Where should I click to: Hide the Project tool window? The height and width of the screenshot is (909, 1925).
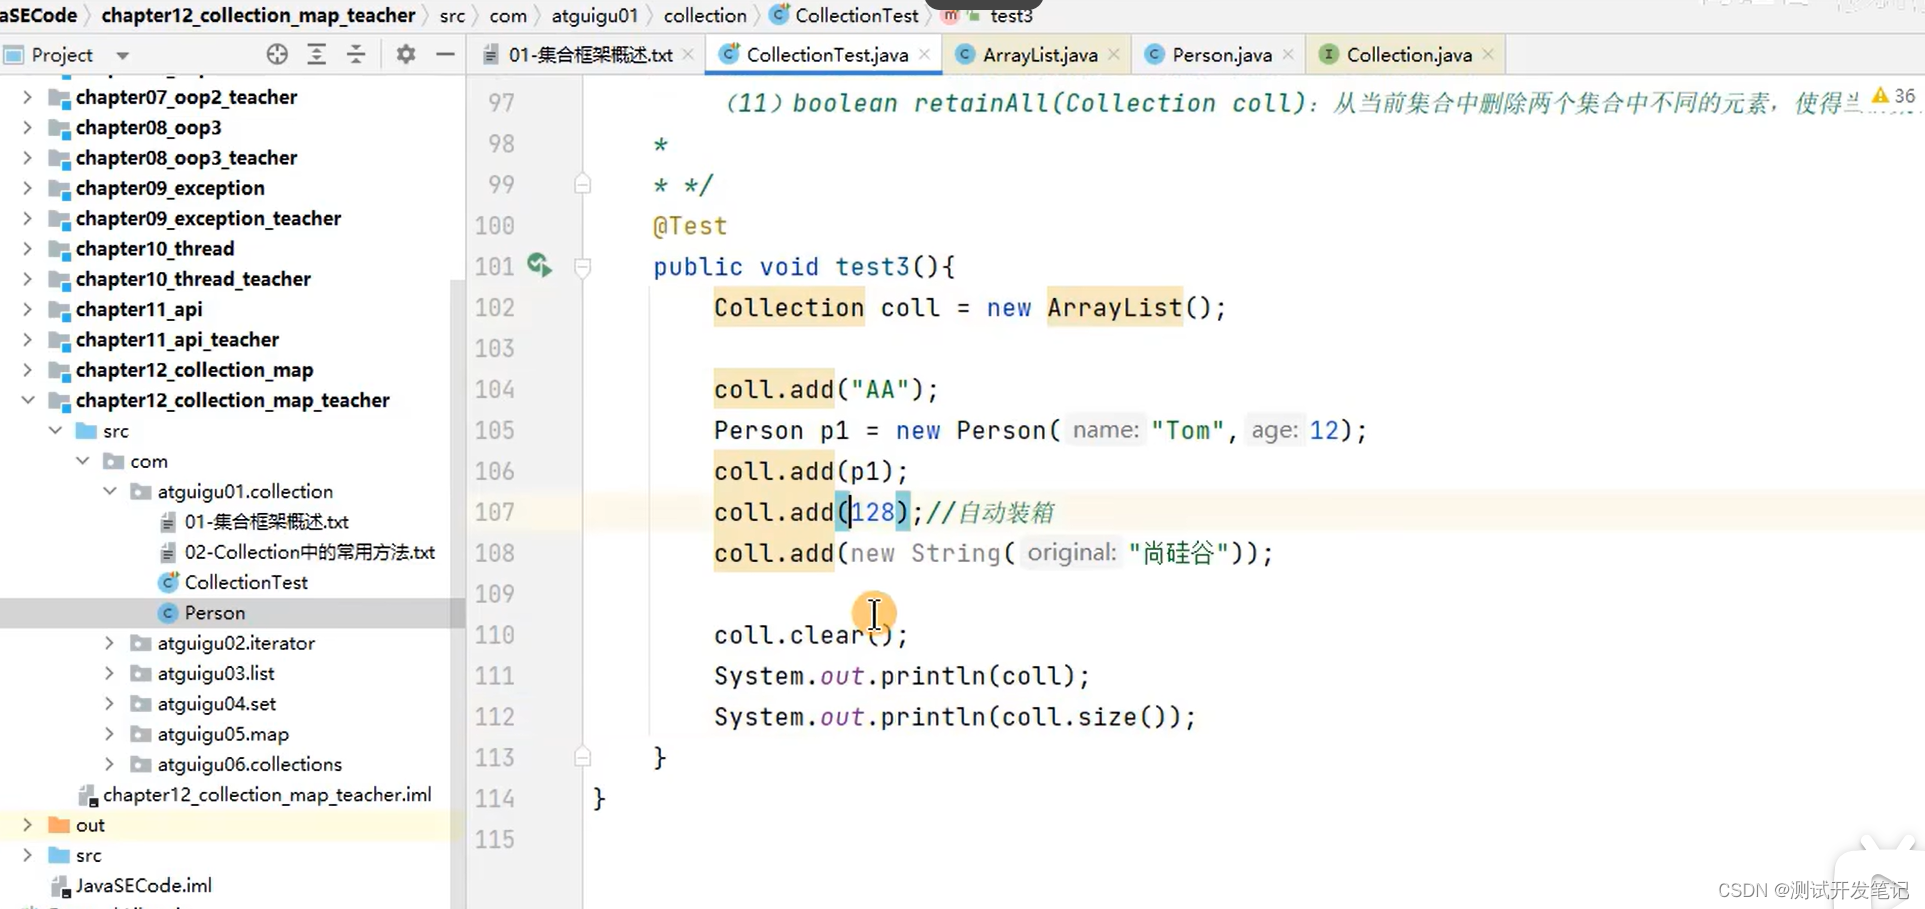click(x=445, y=55)
